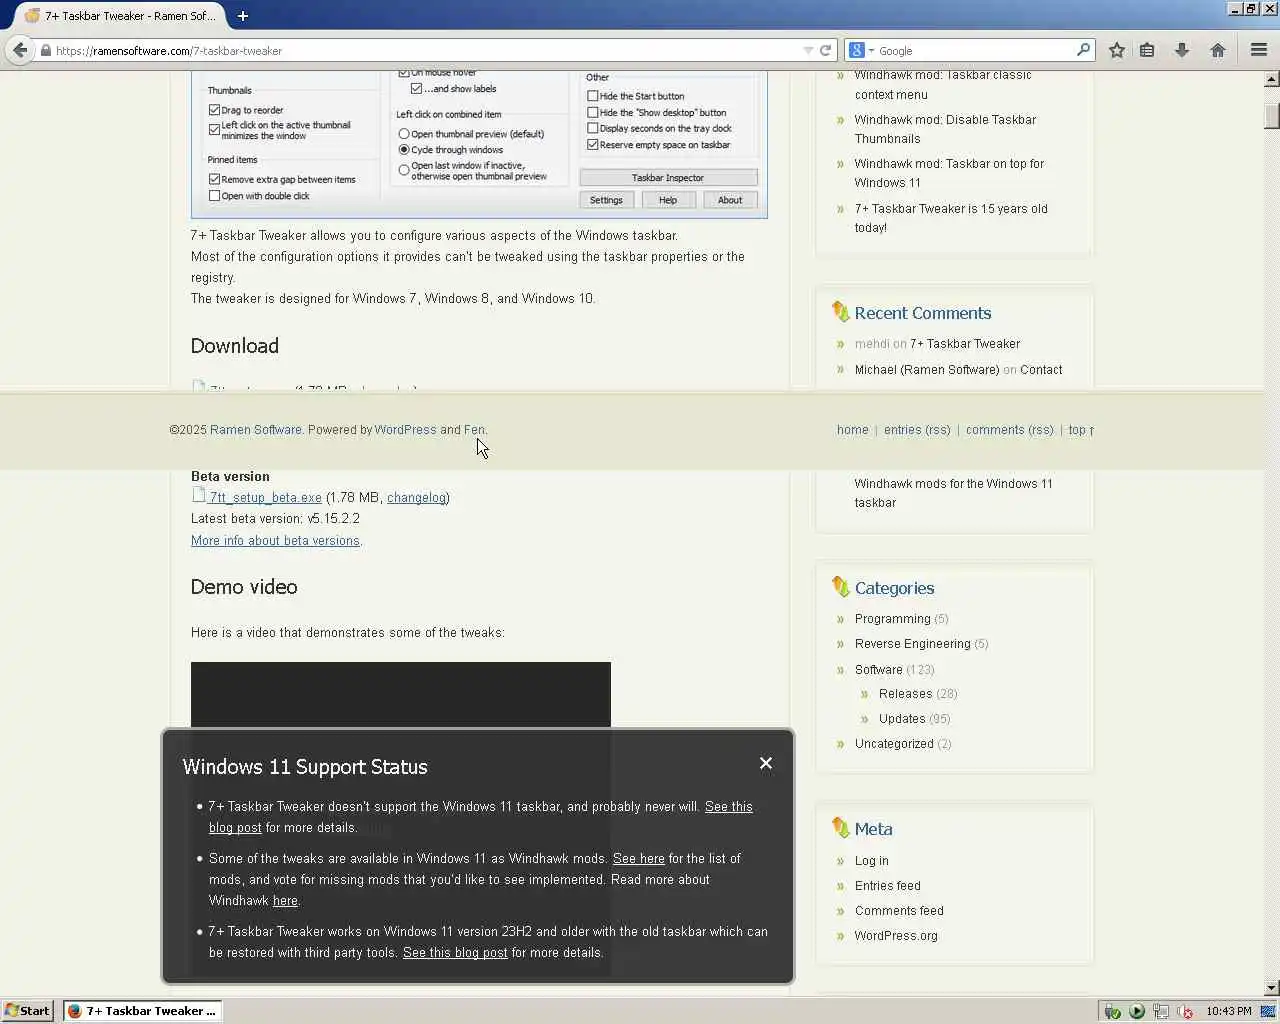This screenshot has height=1024, width=1280.
Task: Open 'See this blog post' about old taskbar
Action: click(x=455, y=952)
